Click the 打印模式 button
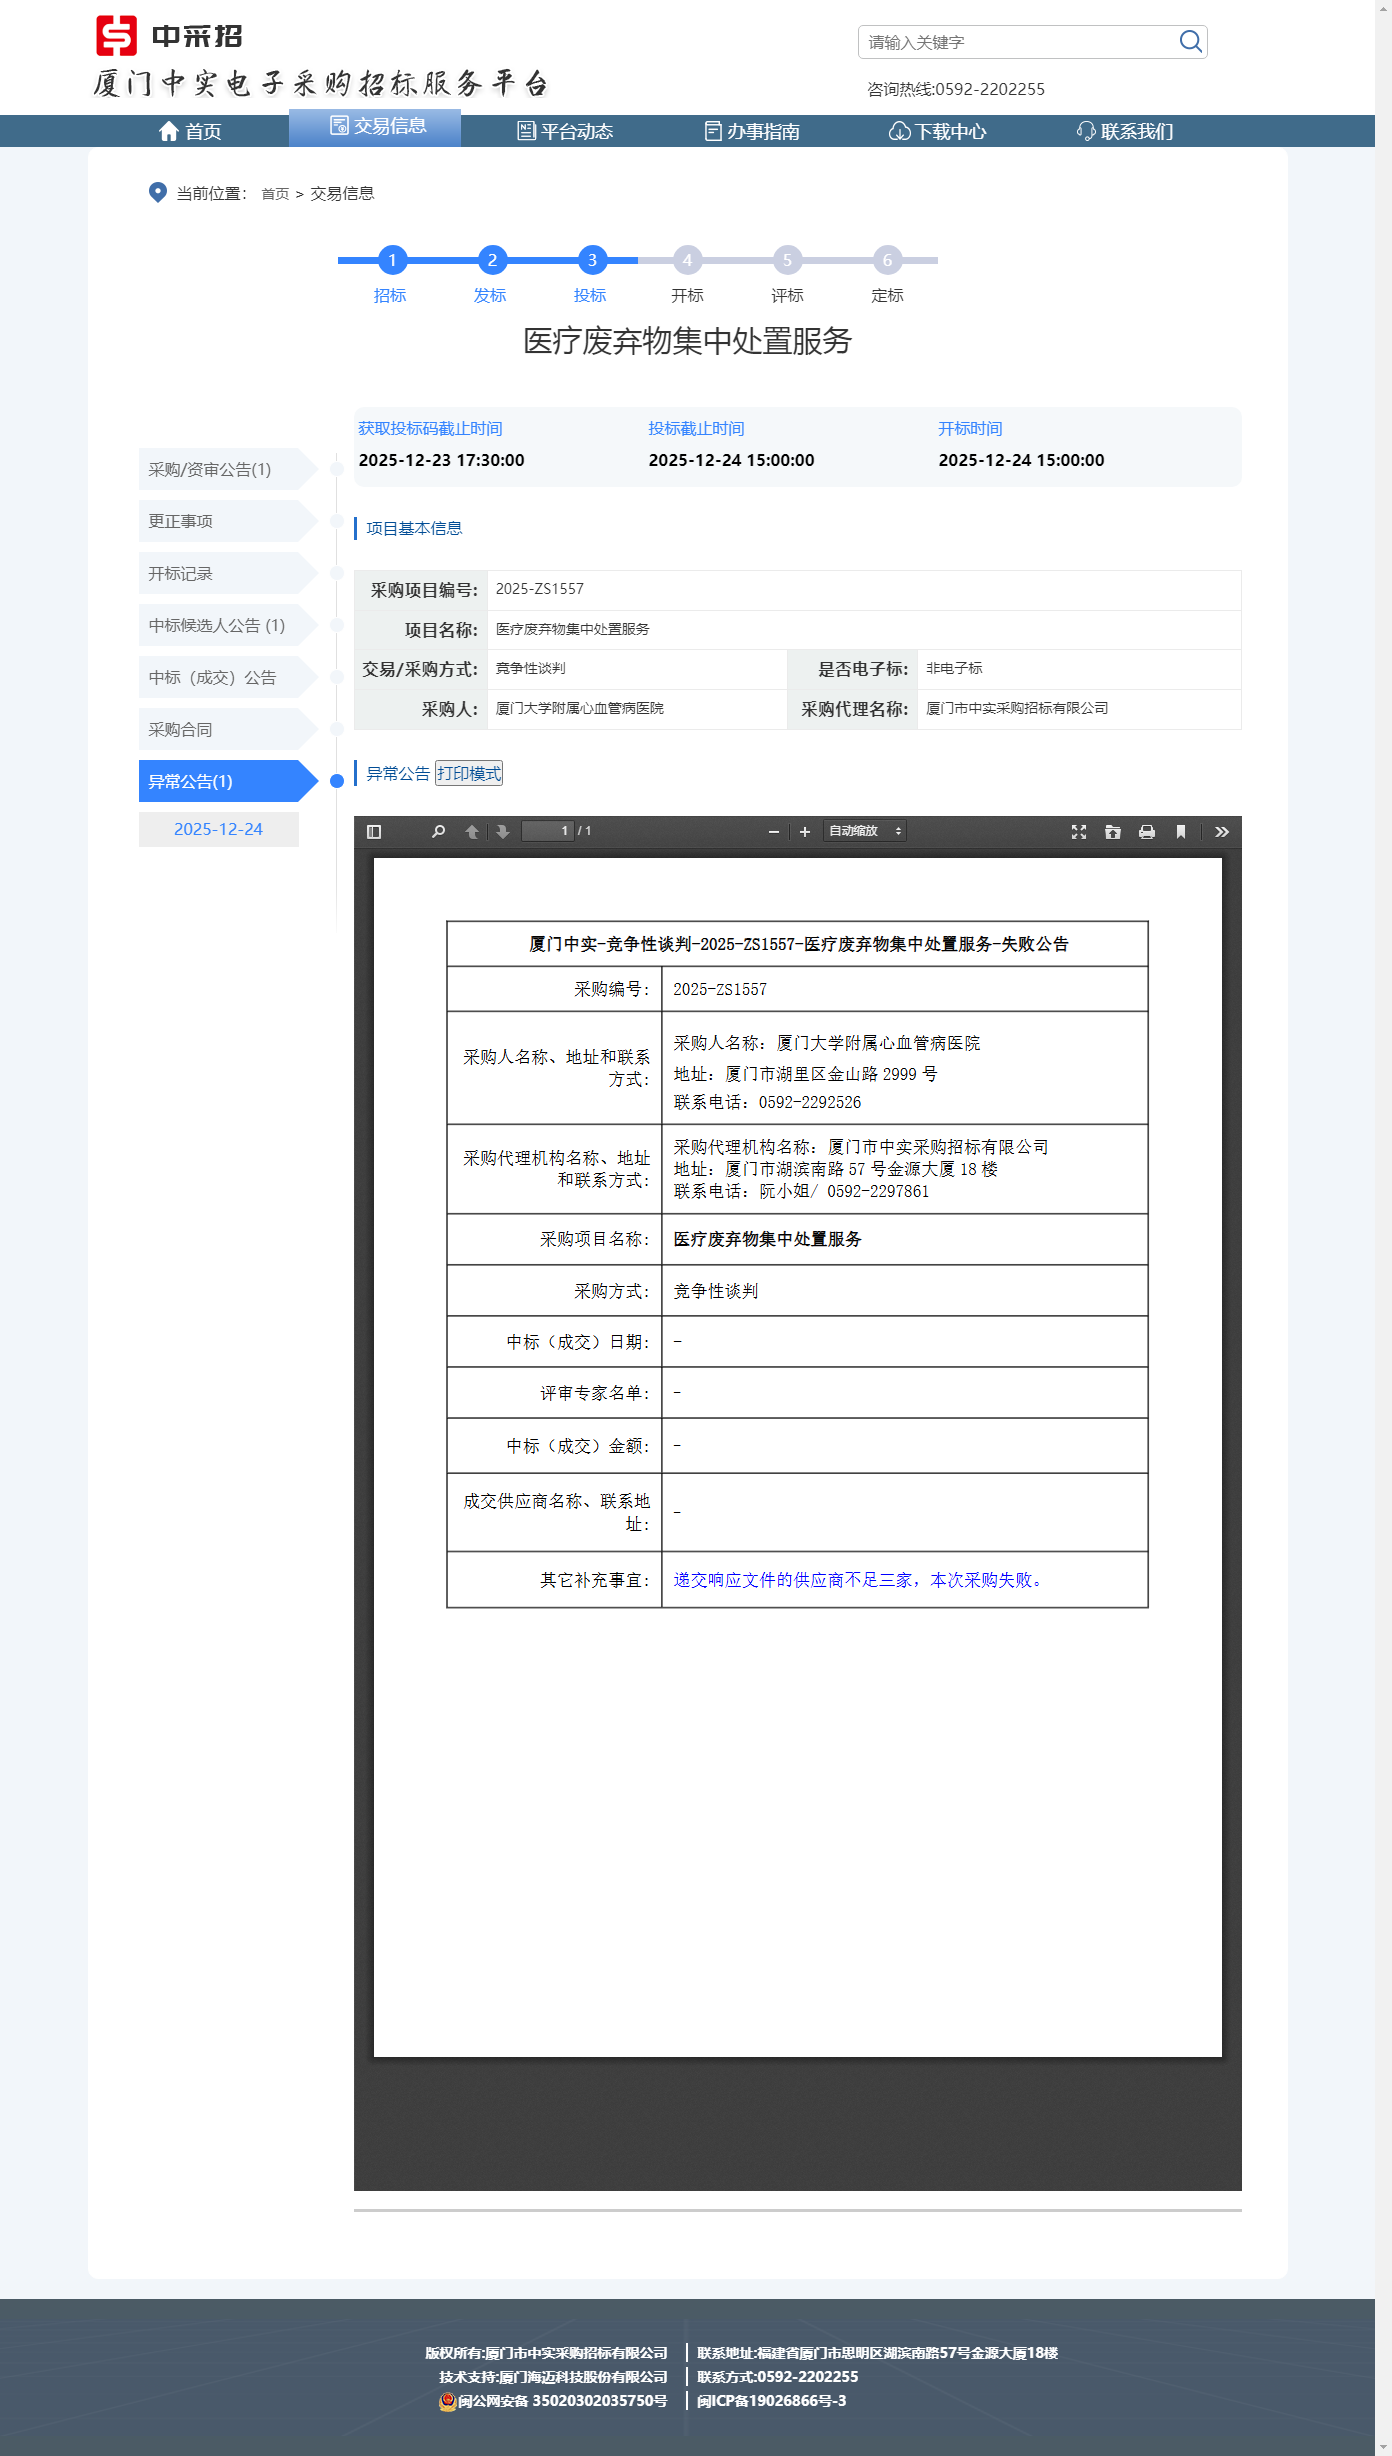This screenshot has height=2456, width=1392. tap(469, 773)
